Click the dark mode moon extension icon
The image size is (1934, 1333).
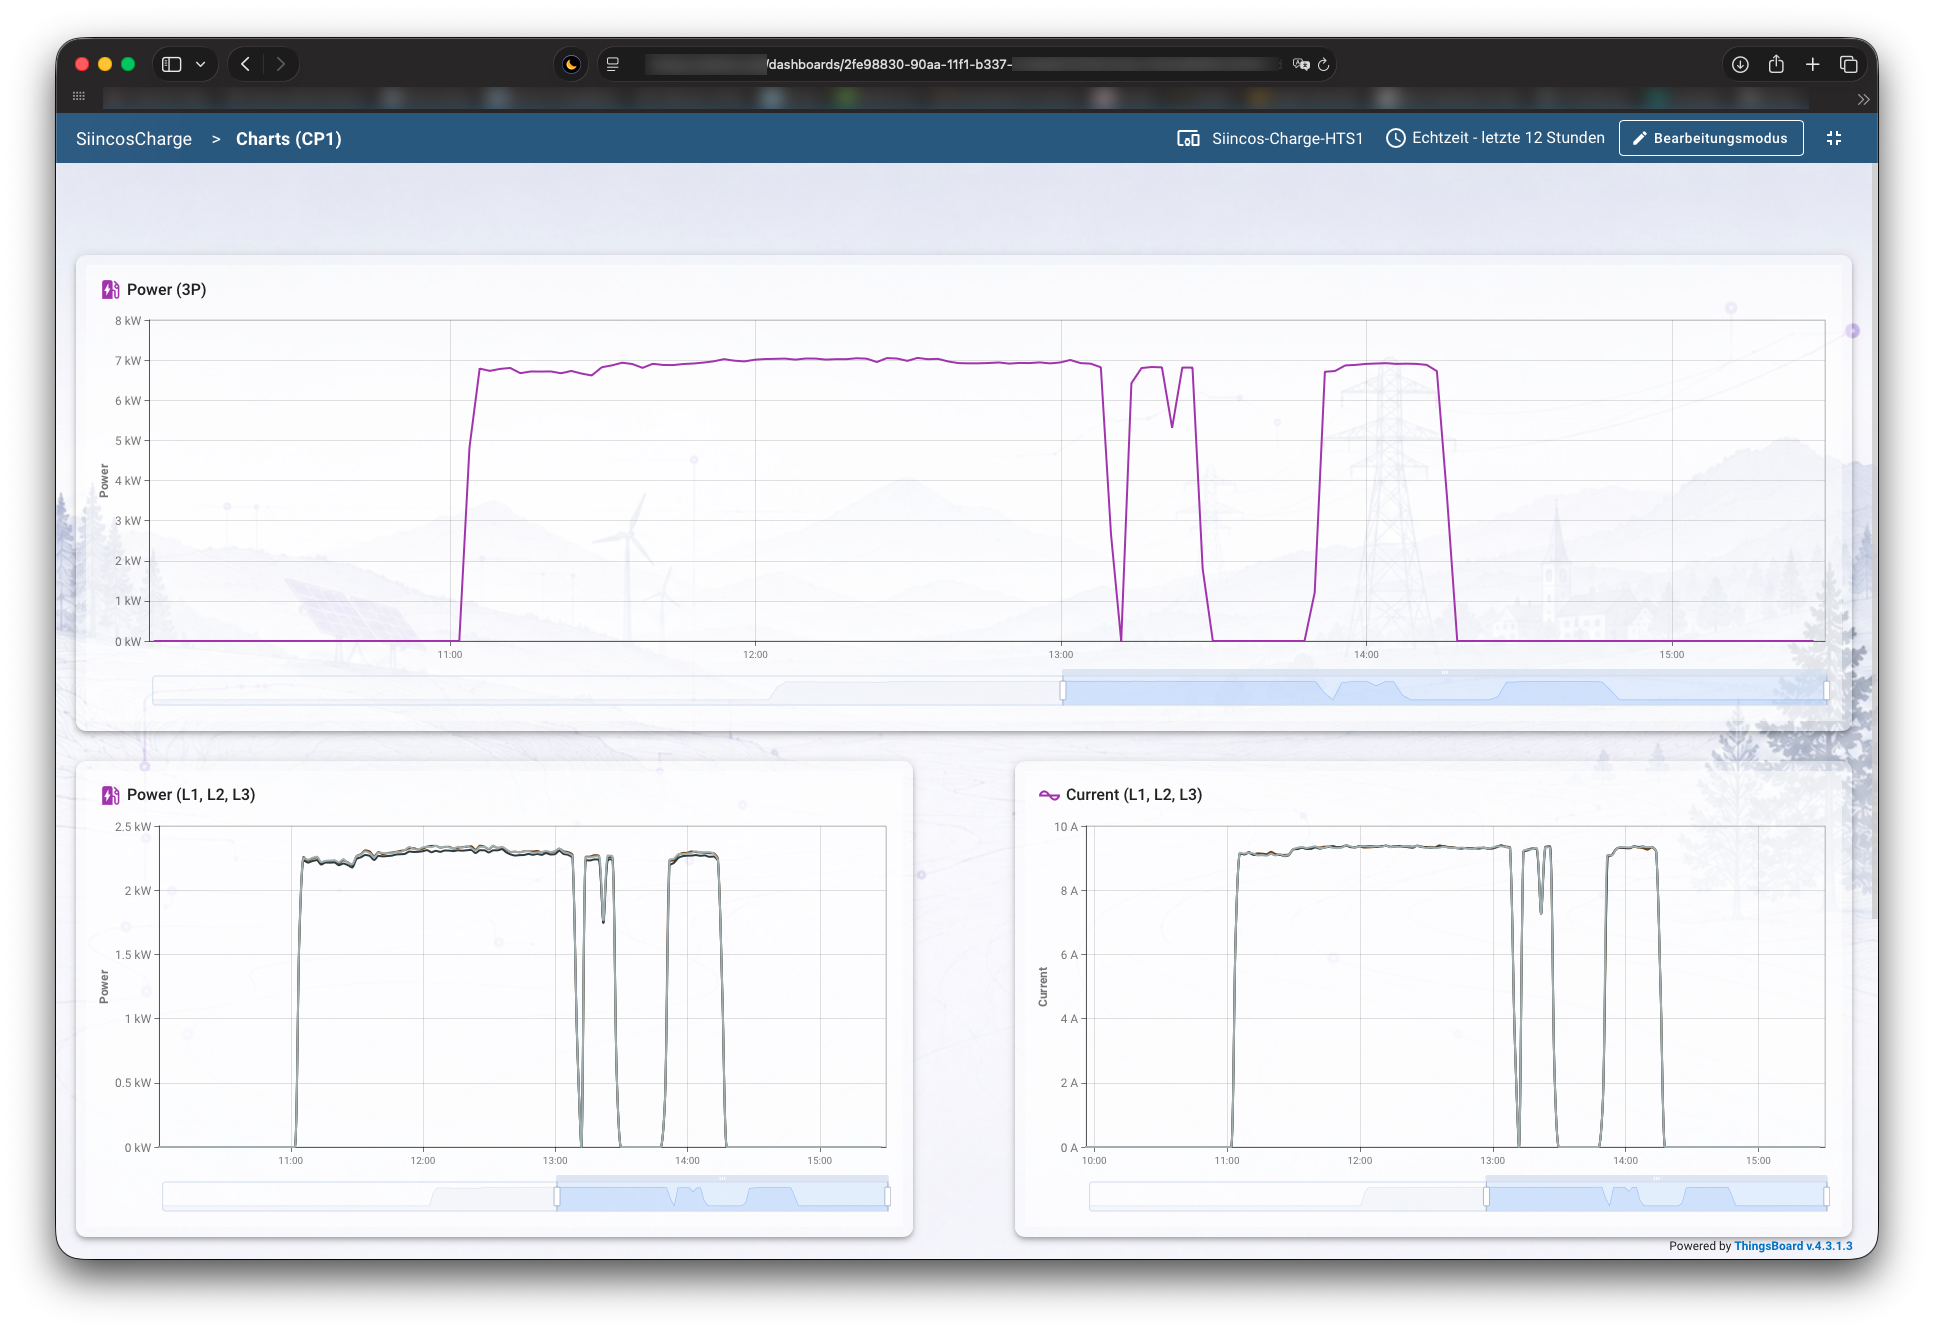pos(571,64)
